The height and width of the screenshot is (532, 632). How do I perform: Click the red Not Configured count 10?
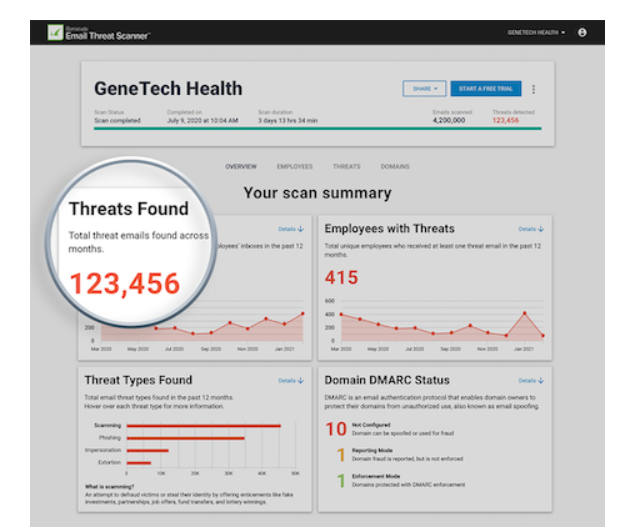coord(336,429)
